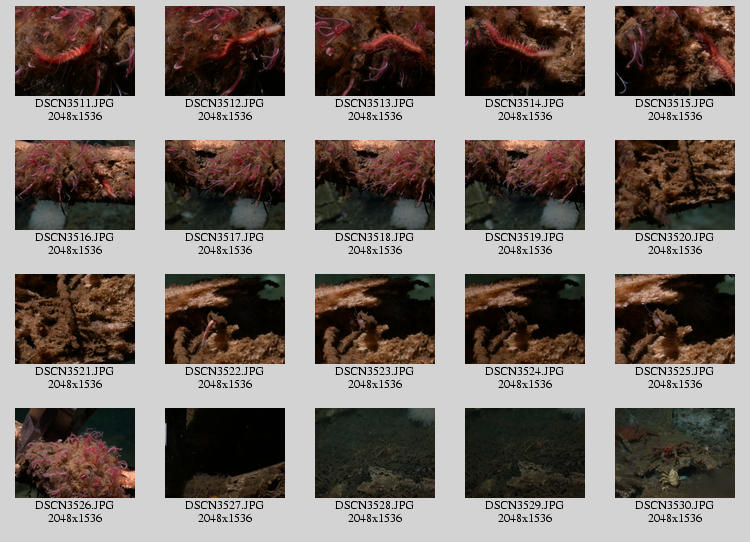Click the label DSCN3522.JPG
The width and height of the screenshot is (750, 542).
click(225, 371)
